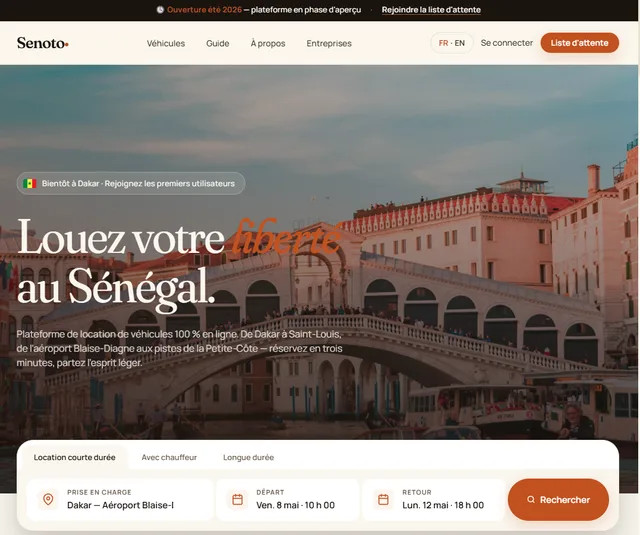
Task: Click the location pin icon
Action: (48, 499)
